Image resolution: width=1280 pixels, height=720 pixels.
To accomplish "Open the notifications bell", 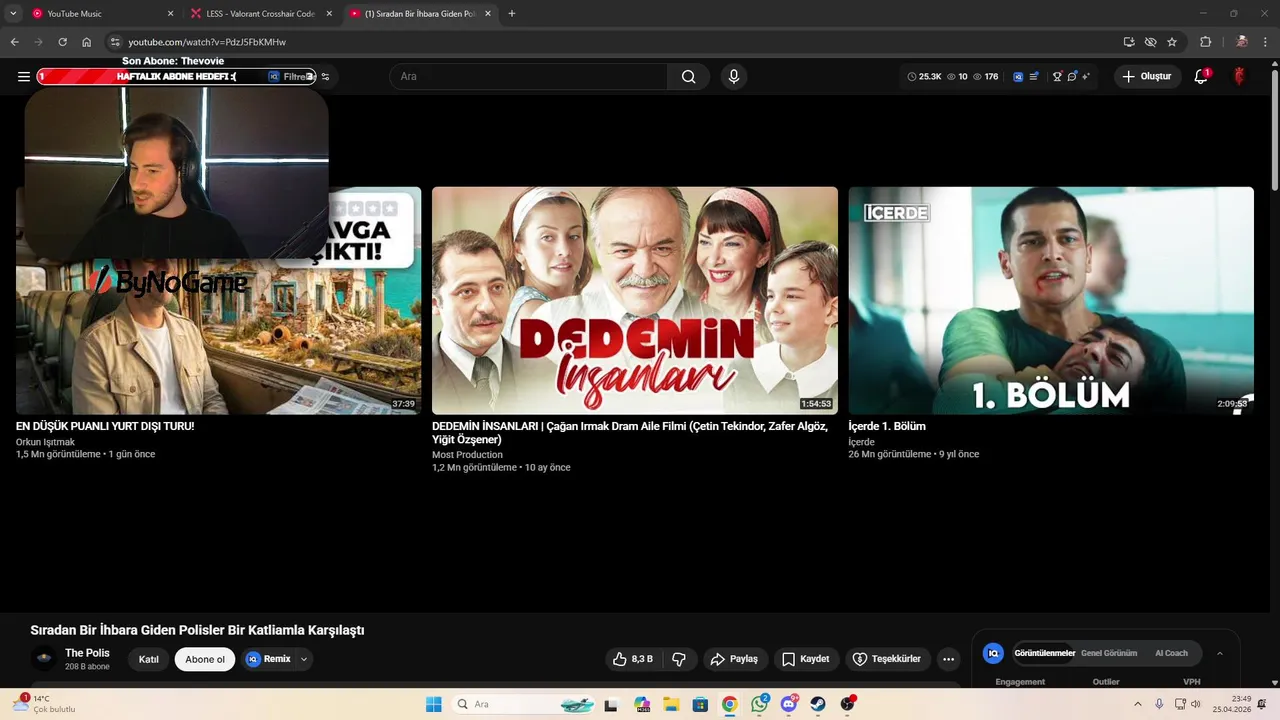I will (1201, 76).
